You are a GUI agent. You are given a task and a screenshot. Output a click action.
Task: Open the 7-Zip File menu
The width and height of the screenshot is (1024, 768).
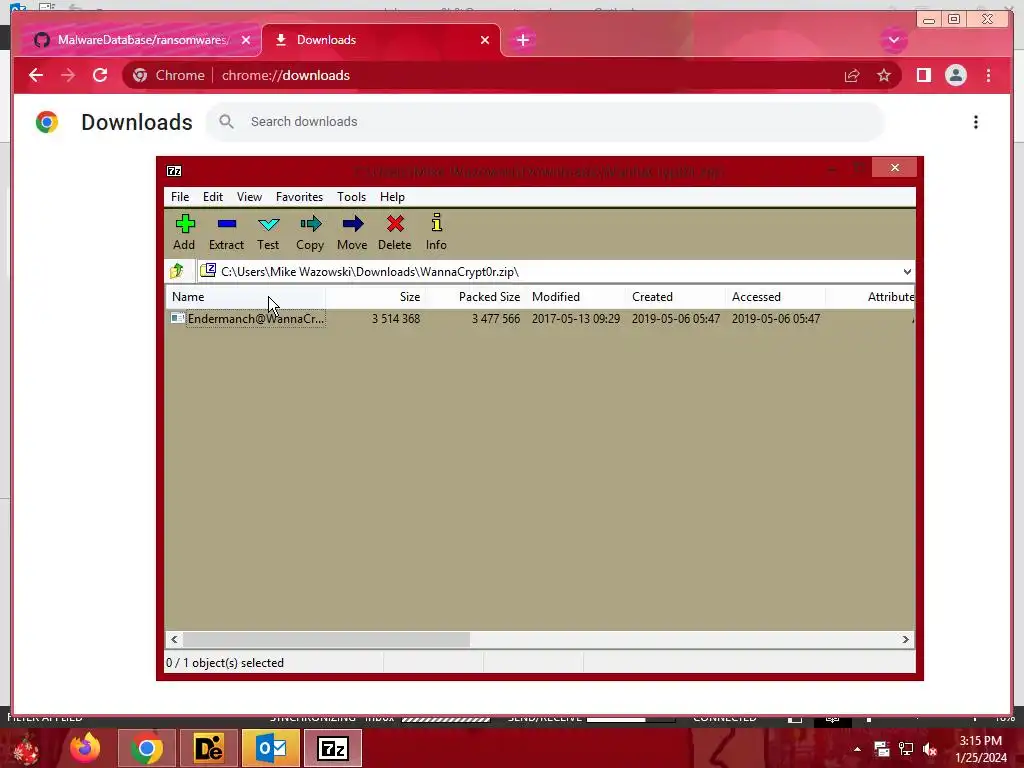pyautogui.click(x=180, y=197)
